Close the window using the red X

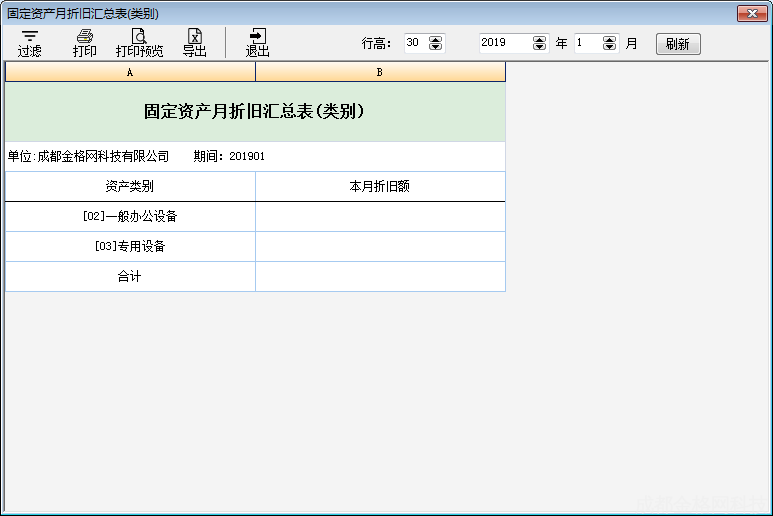(x=751, y=13)
